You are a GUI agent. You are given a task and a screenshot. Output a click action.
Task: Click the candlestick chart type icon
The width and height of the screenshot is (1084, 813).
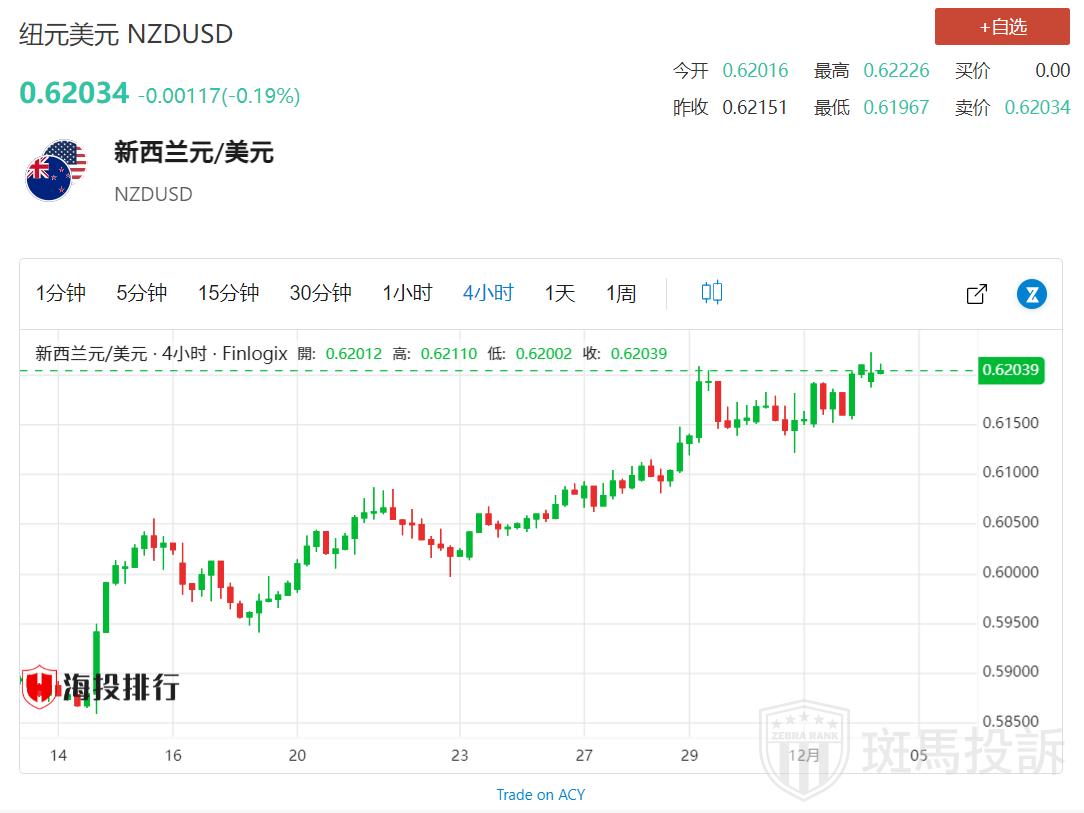click(x=711, y=293)
